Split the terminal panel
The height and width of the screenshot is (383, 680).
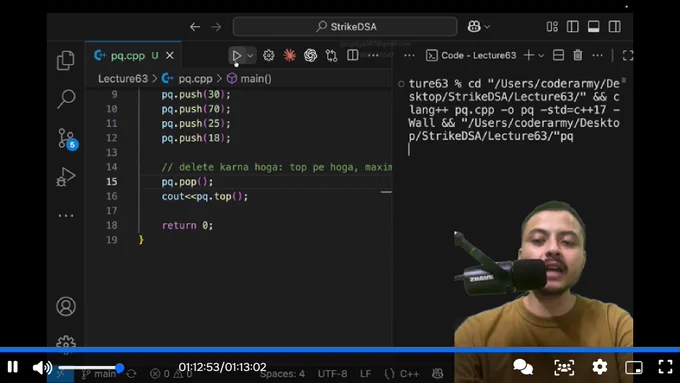tap(558, 55)
